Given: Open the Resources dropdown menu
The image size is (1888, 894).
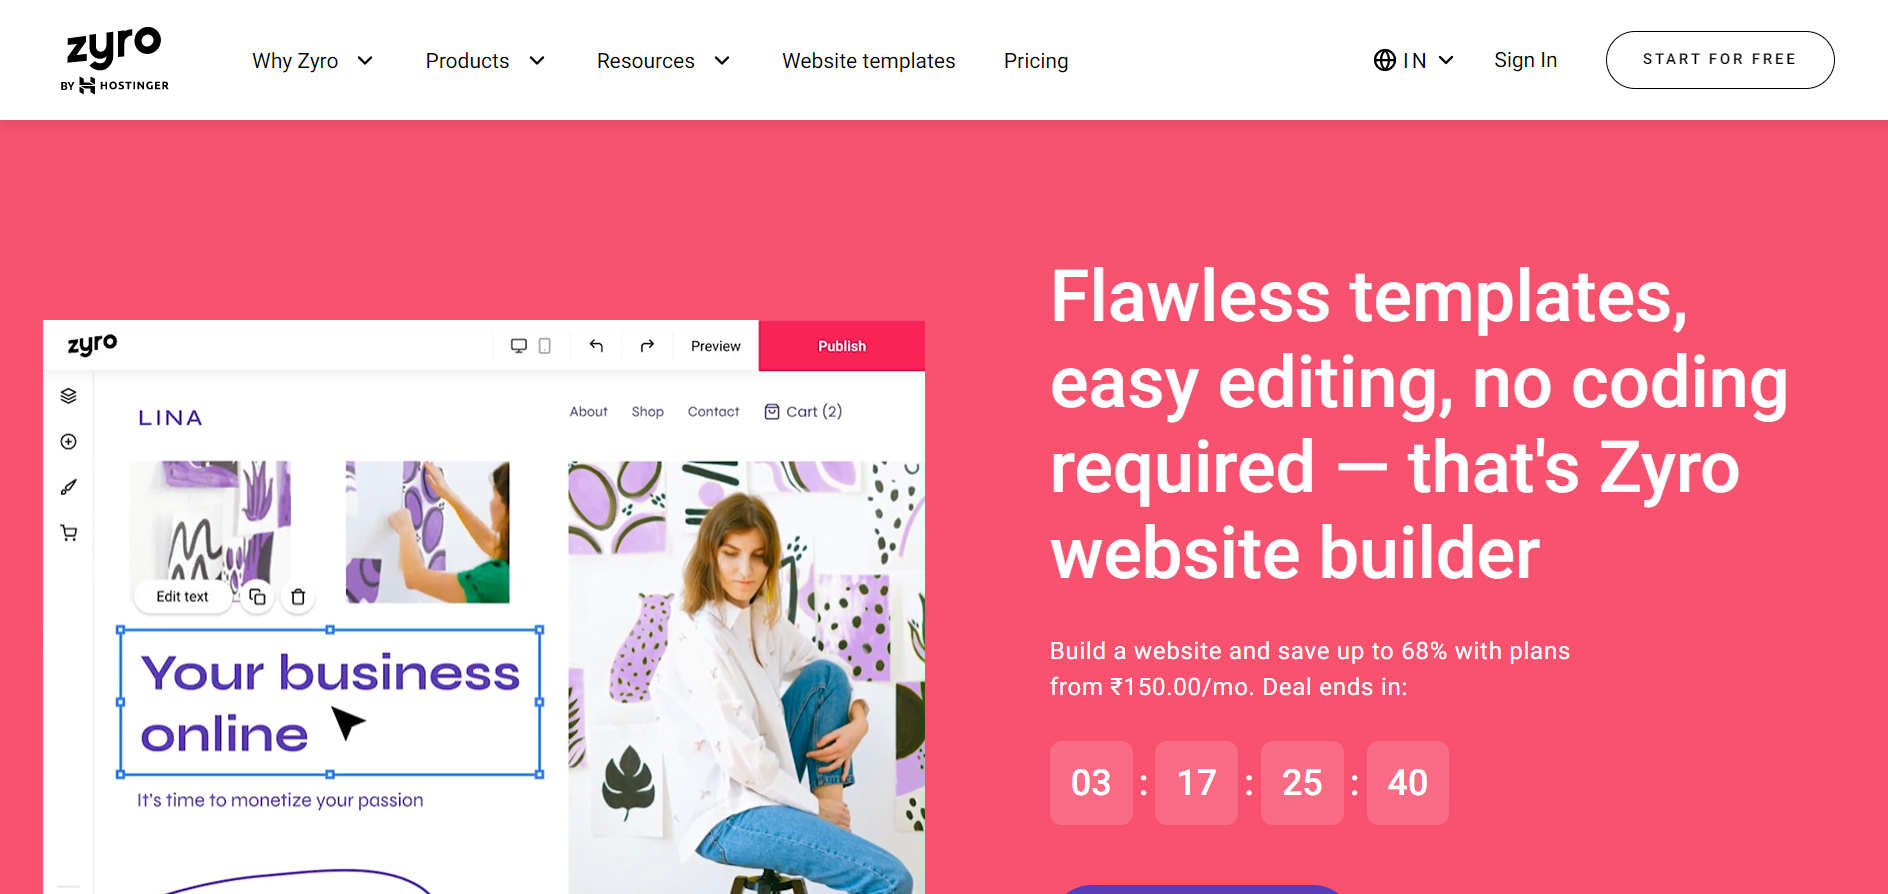Looking at the screenshot, I should click(x=663, y=61).
